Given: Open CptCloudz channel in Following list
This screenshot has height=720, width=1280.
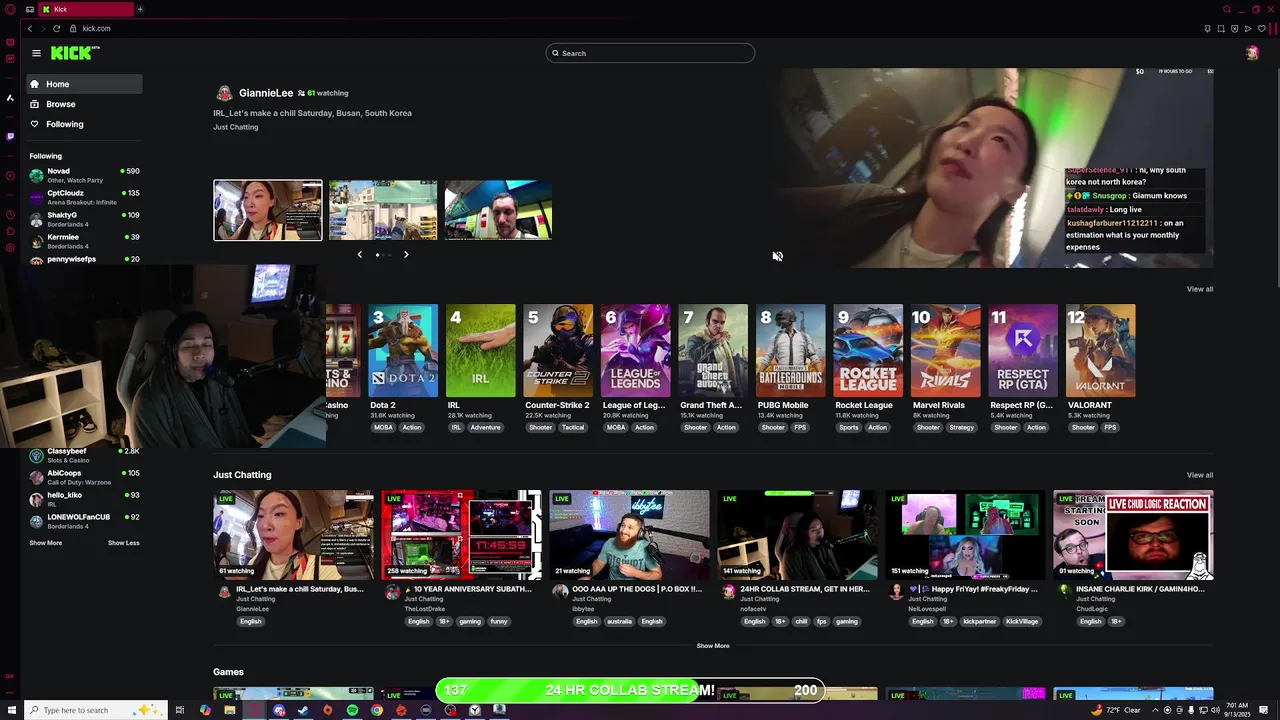Looking at the screenshot, I should [x=84, y=197].
